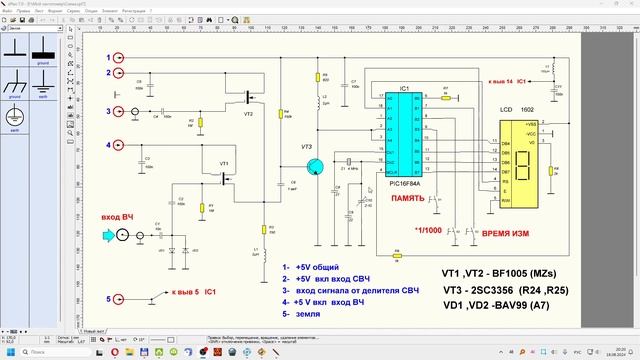The width and height of the screenshot is (640, 360).
Task: Open the Элемент menu
Action: tap(110, 11)
